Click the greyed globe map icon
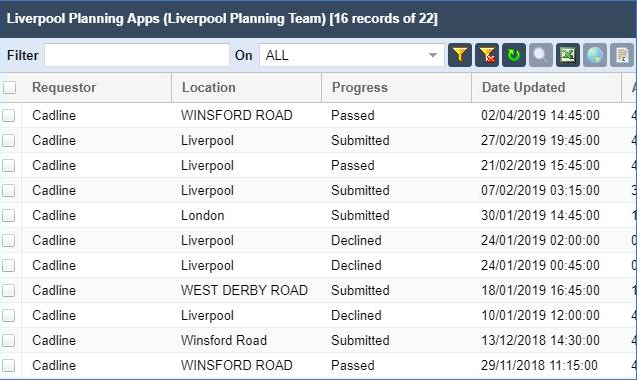 pyautogui.click(x=595, y=55)
